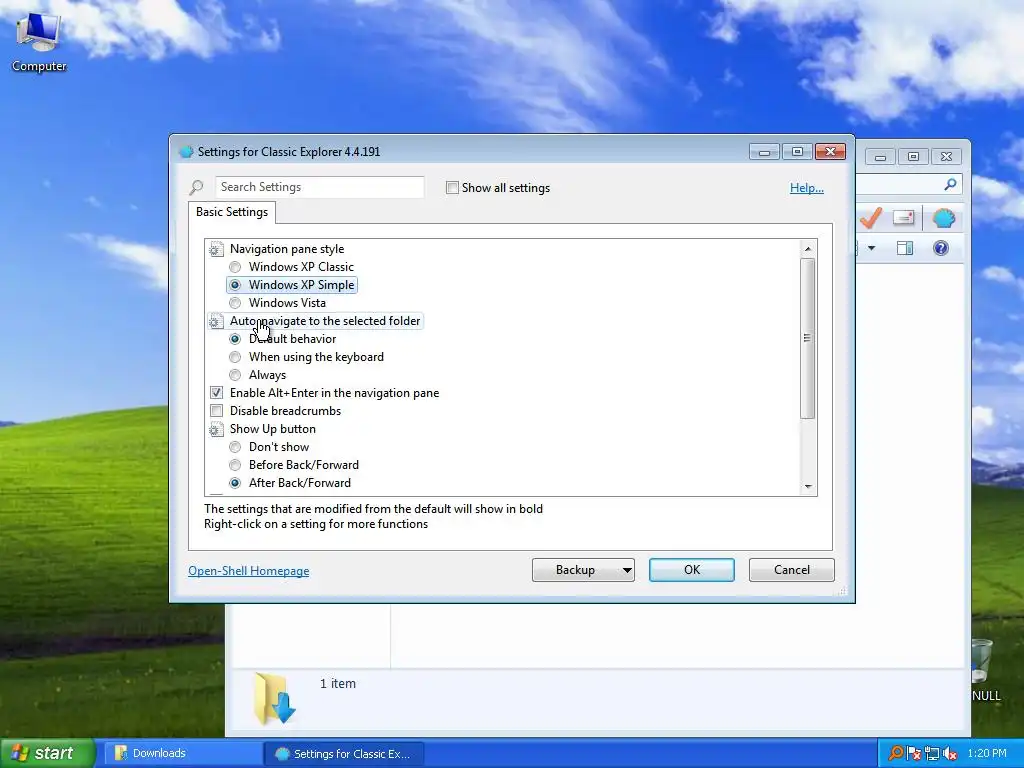Open Classic Explorer settings via blue shell icon

point(944,218)
